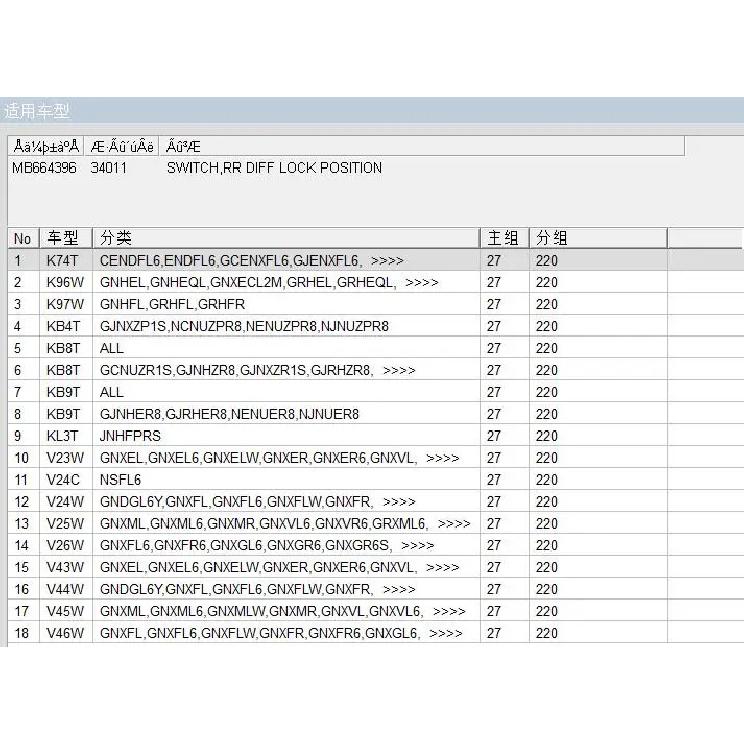Select SWITCH,RR DIFF LOCK POSITION description
The height and width of the screenshot is (744, 744).
coord(274,168)
